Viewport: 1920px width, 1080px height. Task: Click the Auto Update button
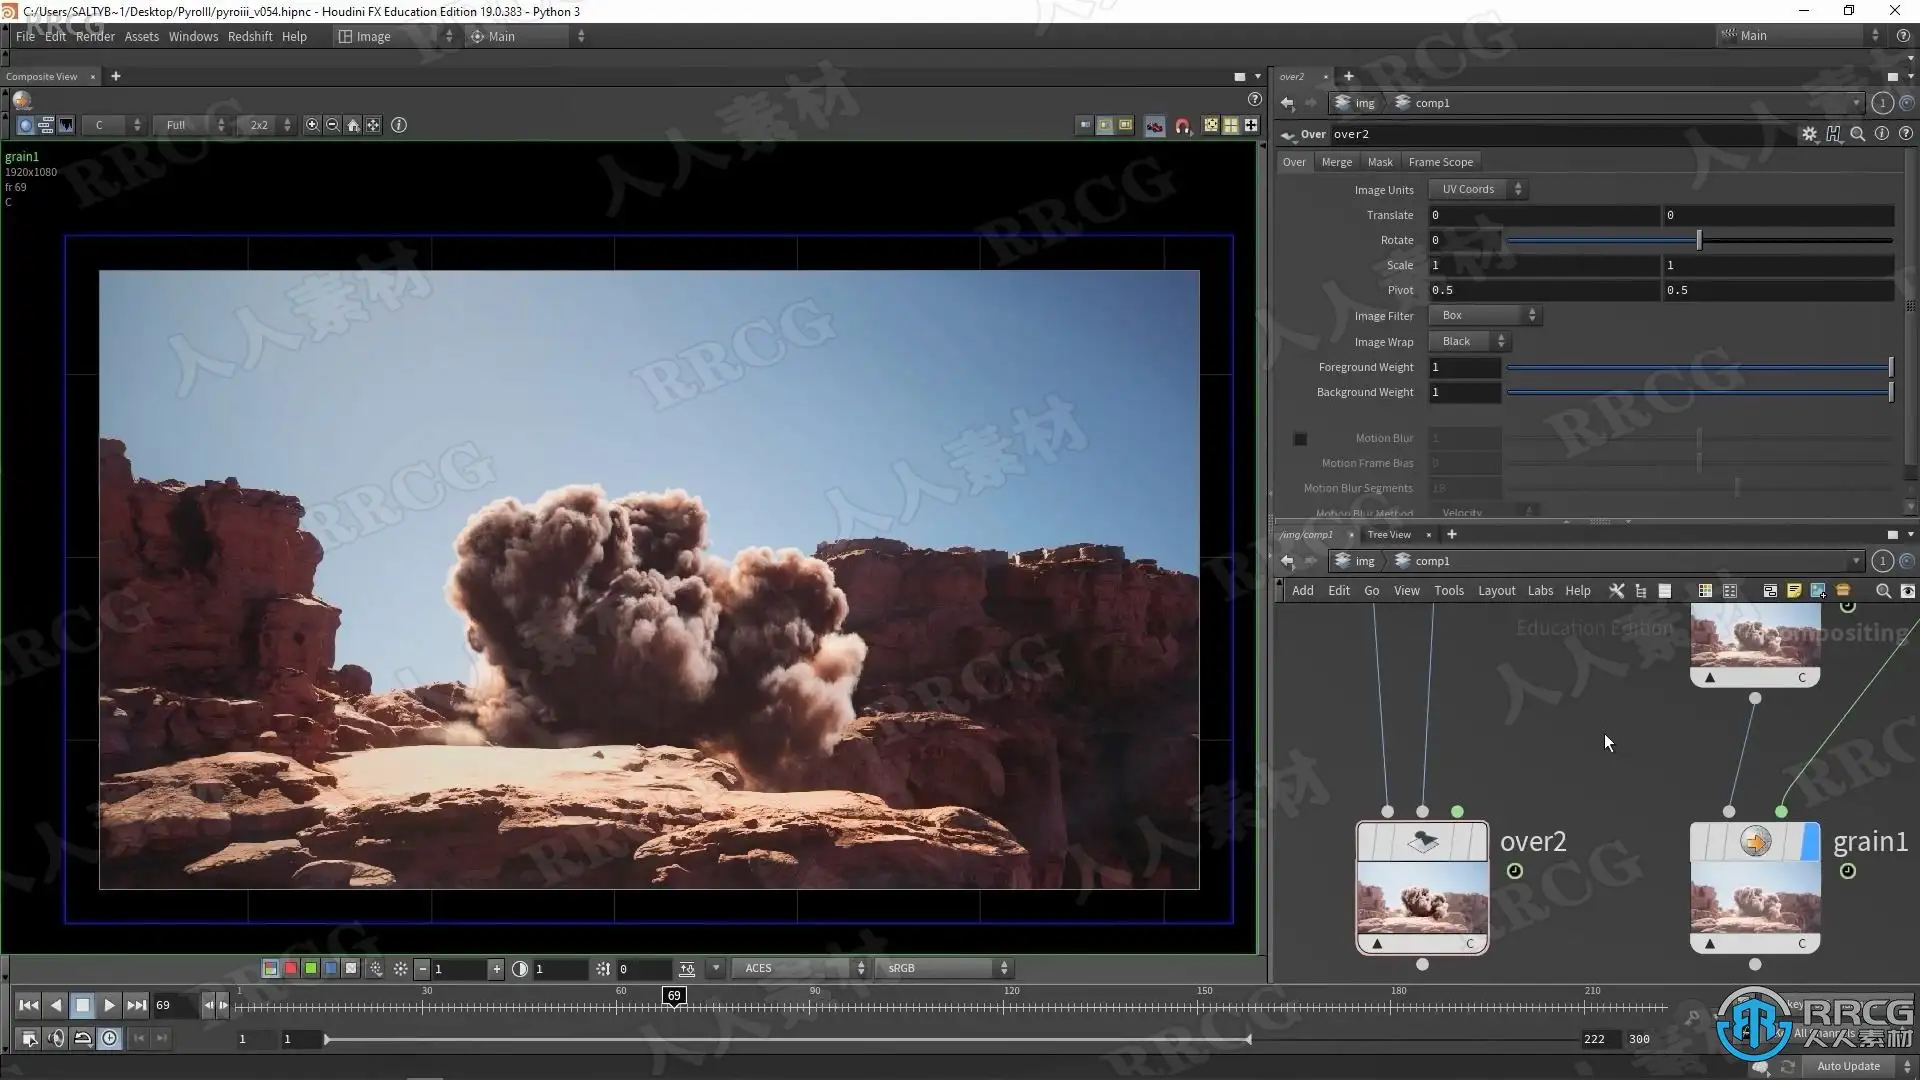[x=1848, y=1066]
